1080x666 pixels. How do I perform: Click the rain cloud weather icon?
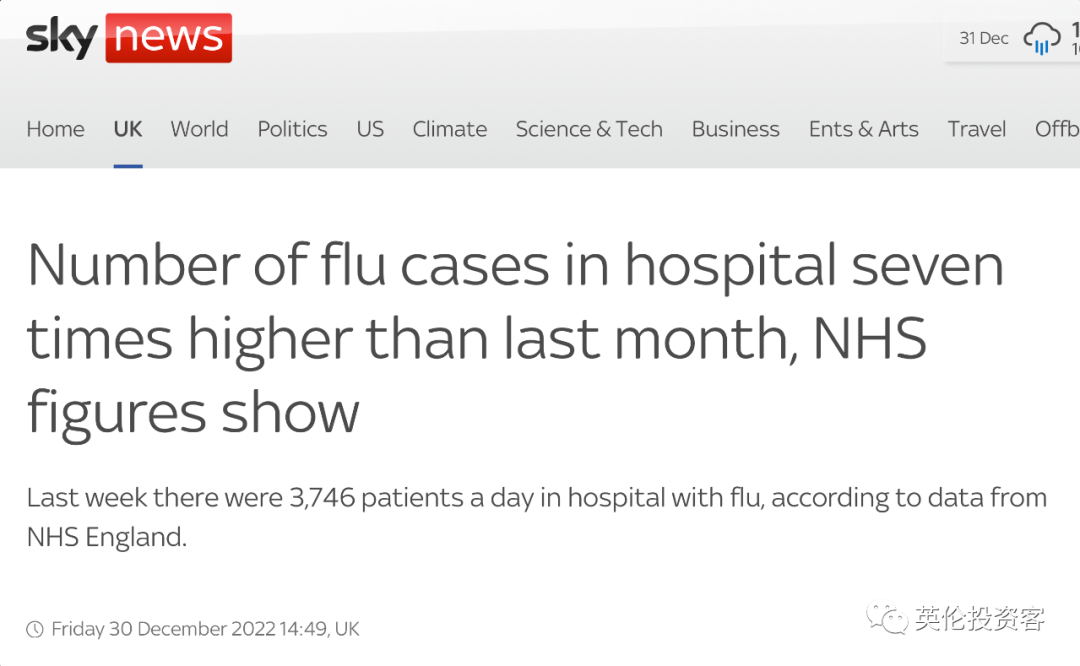click(1041, 38)
